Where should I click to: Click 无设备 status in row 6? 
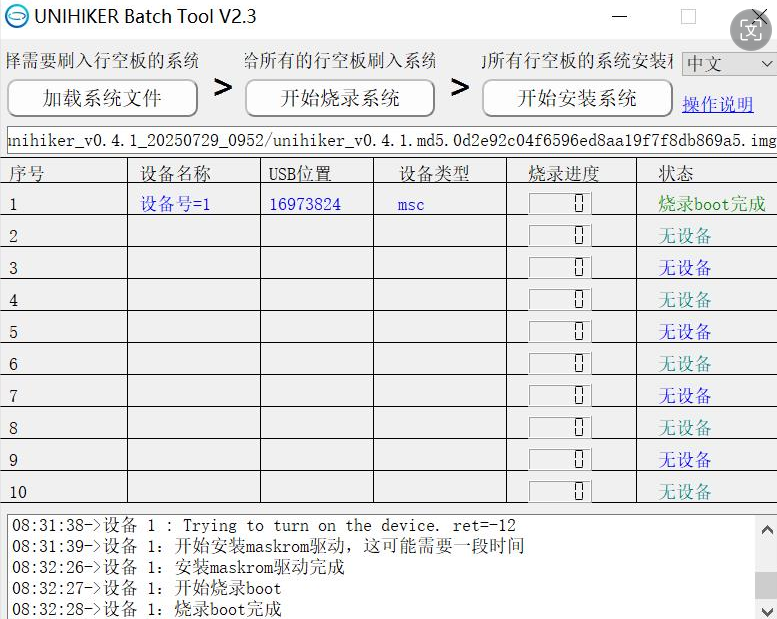tap(684, 364)
